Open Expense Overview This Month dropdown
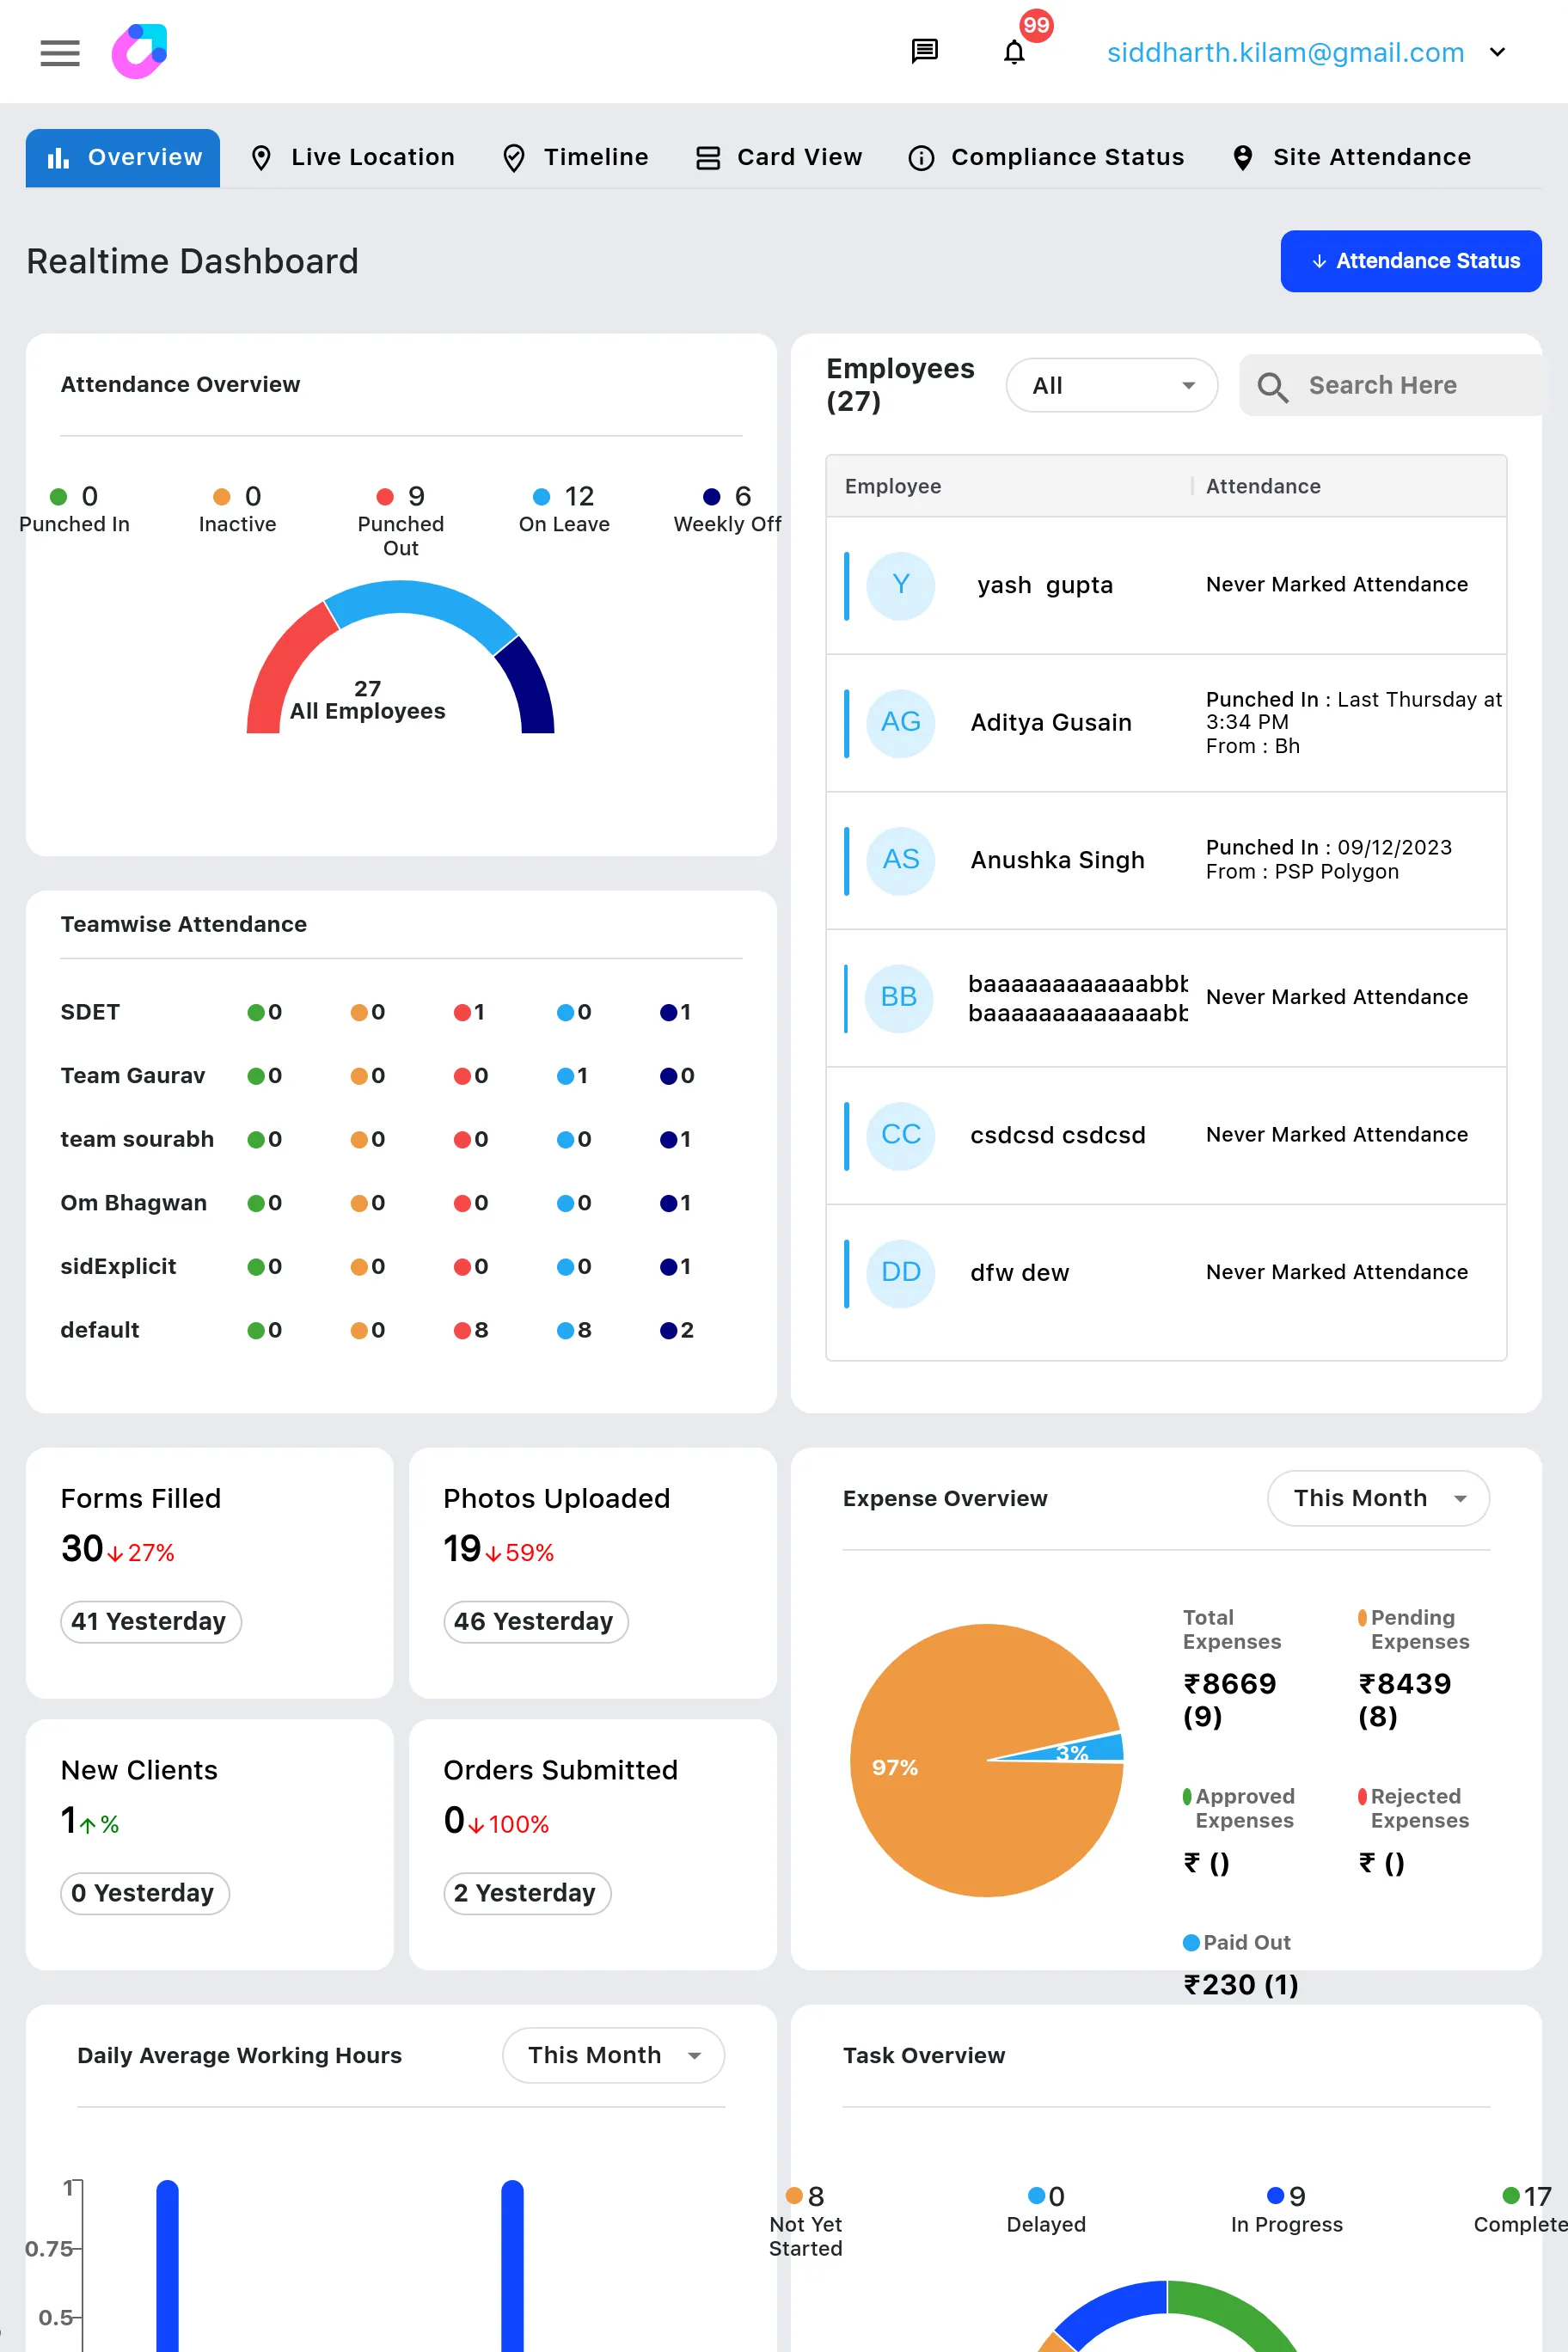 click(x=1377, y=1498)
